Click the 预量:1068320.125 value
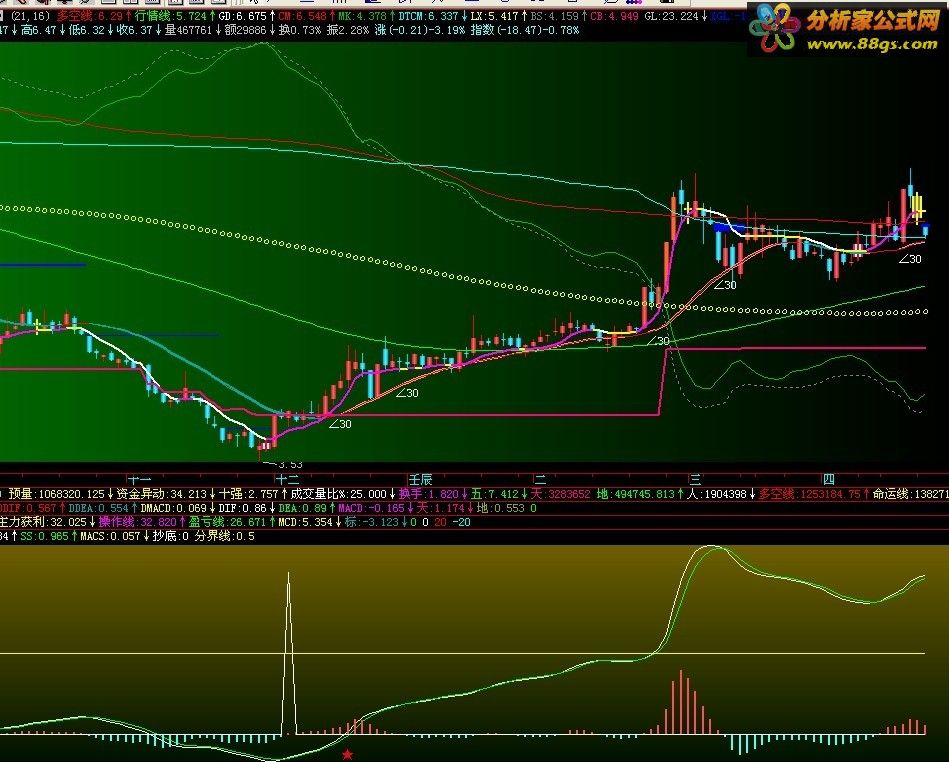This screenshot has width=949, height=762. point(56,494)
